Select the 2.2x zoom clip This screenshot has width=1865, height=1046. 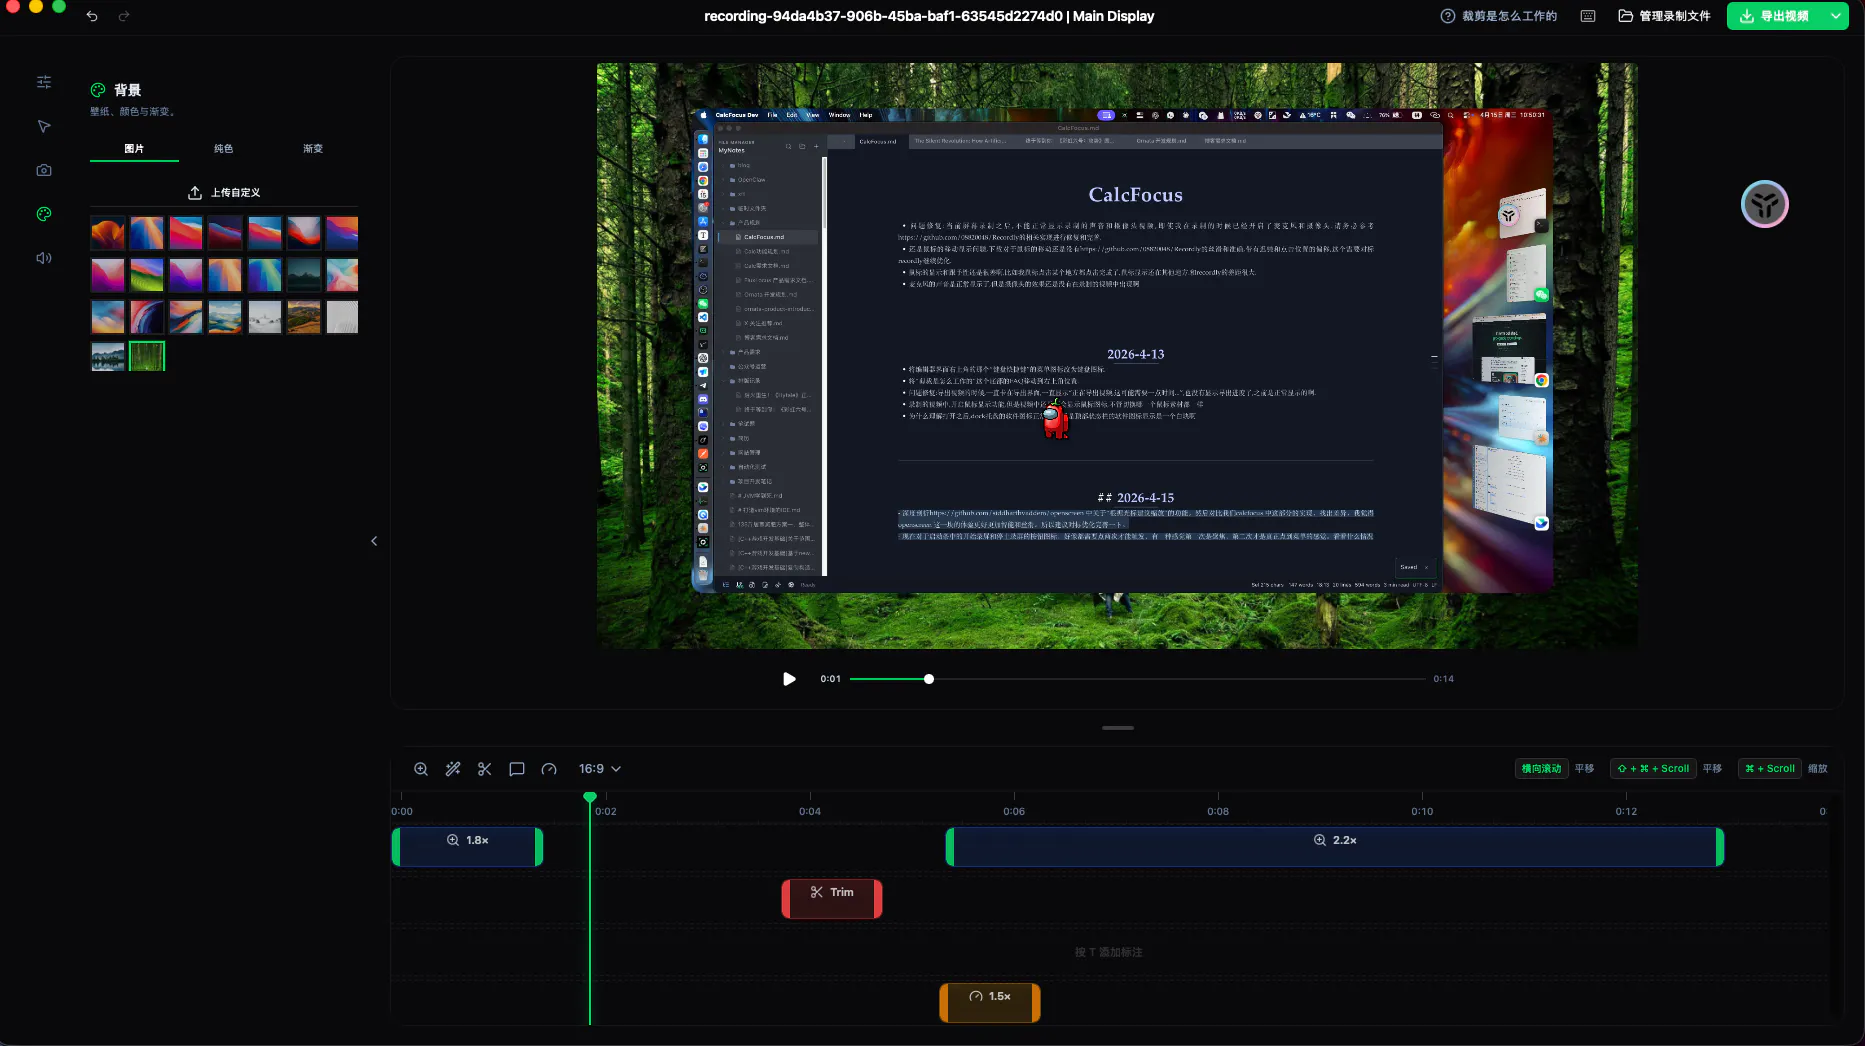1335,847
